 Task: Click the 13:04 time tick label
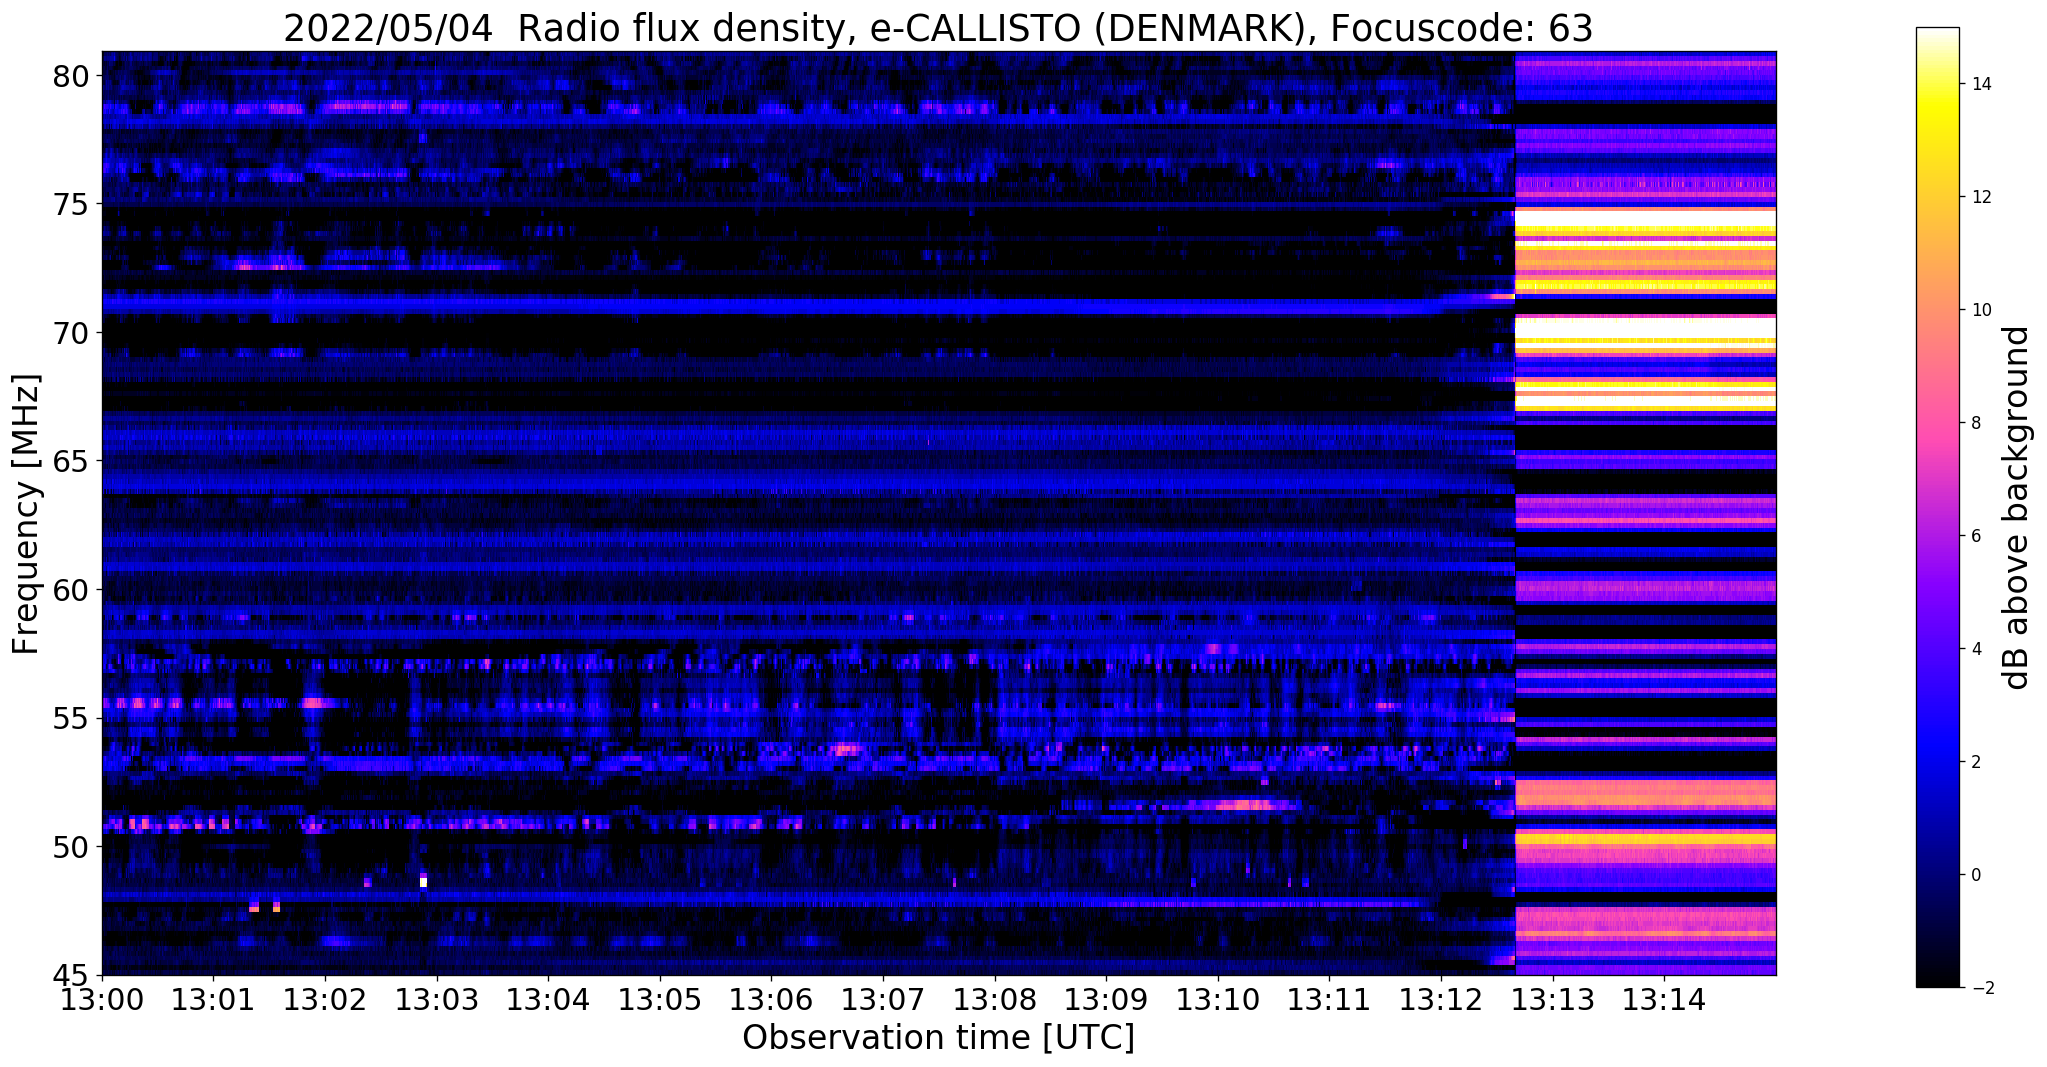(548, 999)
